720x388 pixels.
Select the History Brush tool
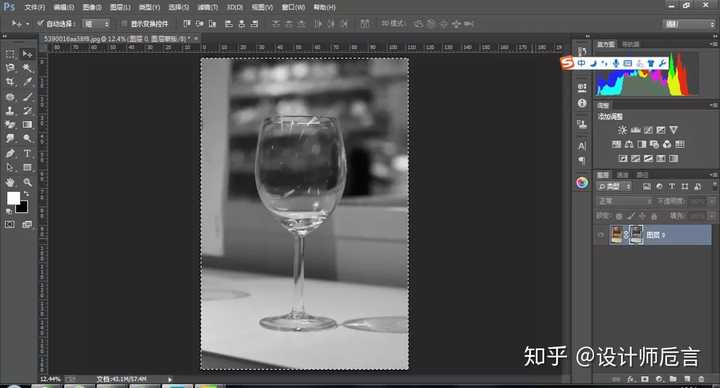point(27,111)
